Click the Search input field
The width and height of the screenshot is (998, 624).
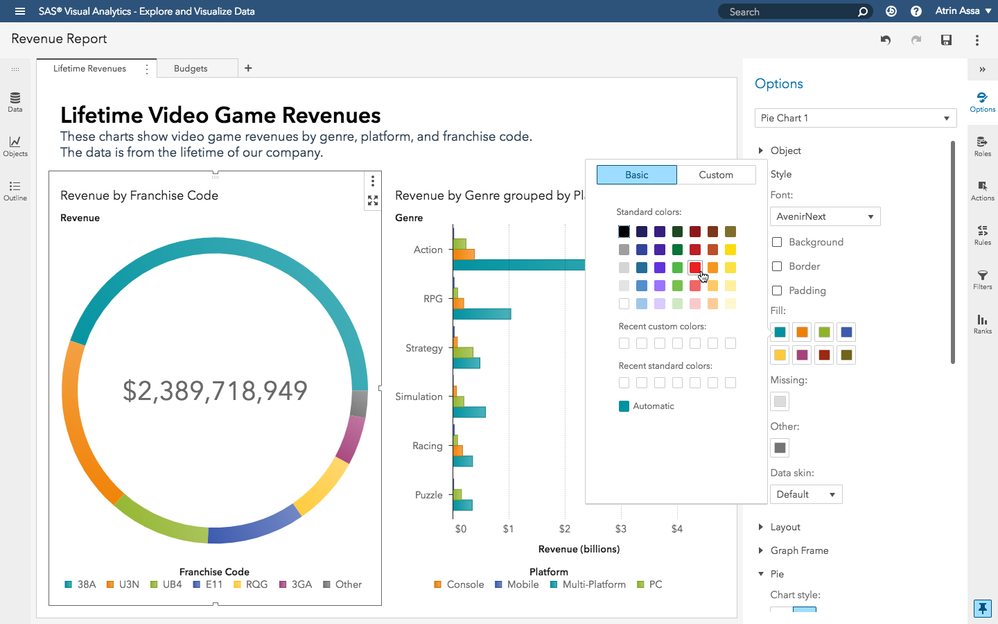(790, 12)
